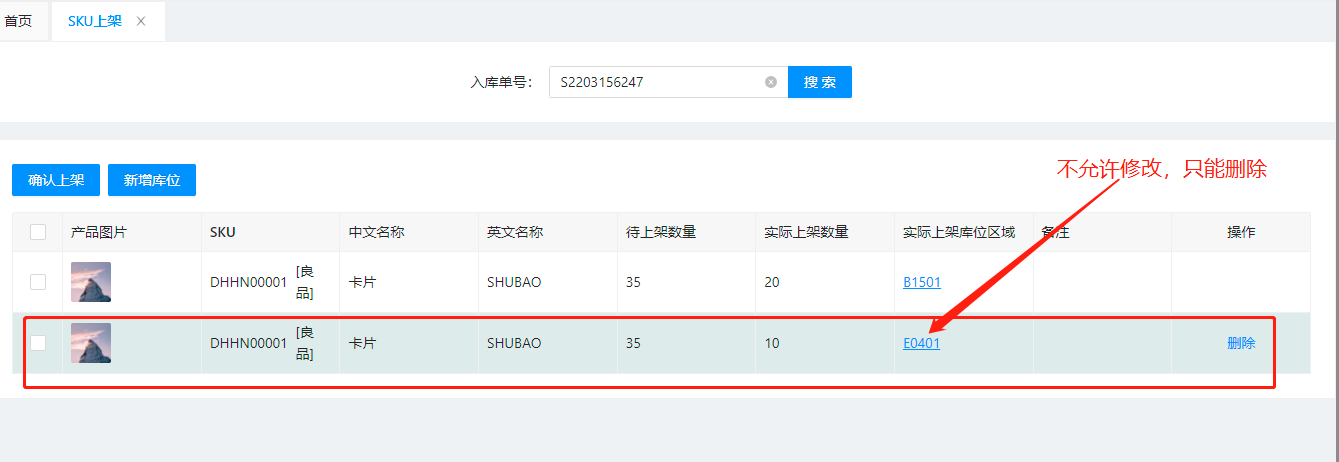Click the 新增库位 button
Screen dimensions: 1339x462
(x=152, y=180)
